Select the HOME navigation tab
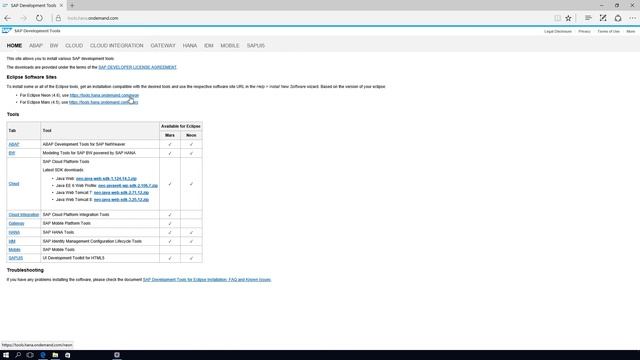This screenshot has width=640, height=360. (x=14, y=46)
